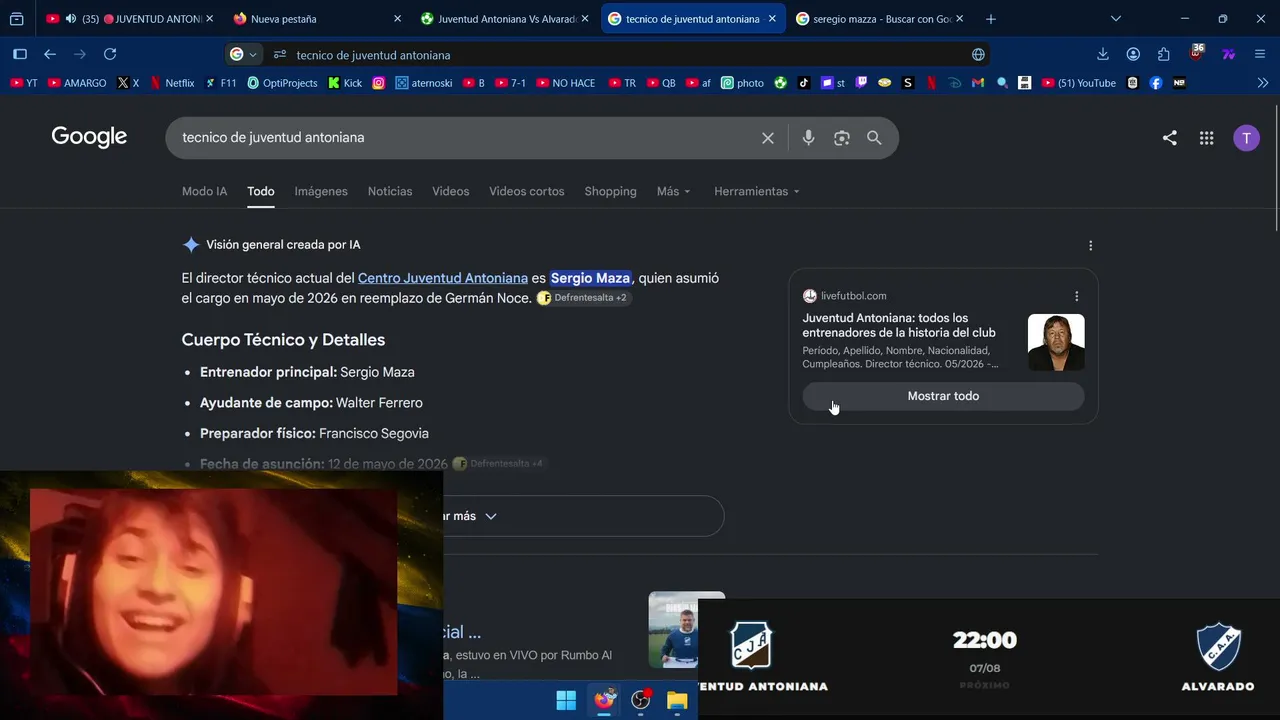Open the aternoski bookmark
Viewport: 1280px width, 720px height.
[x=424, y=83]
